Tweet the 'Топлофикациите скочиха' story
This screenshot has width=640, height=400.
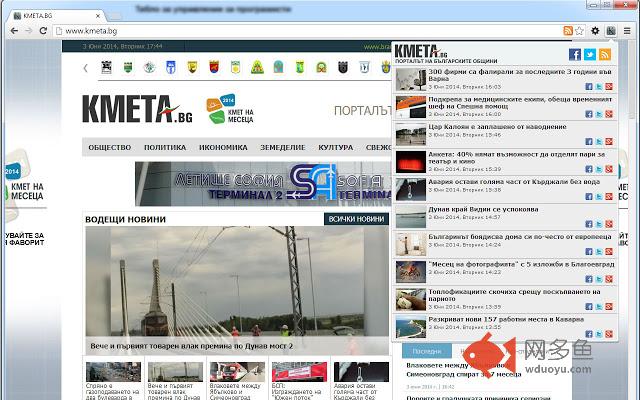click(x=599, y=307)
